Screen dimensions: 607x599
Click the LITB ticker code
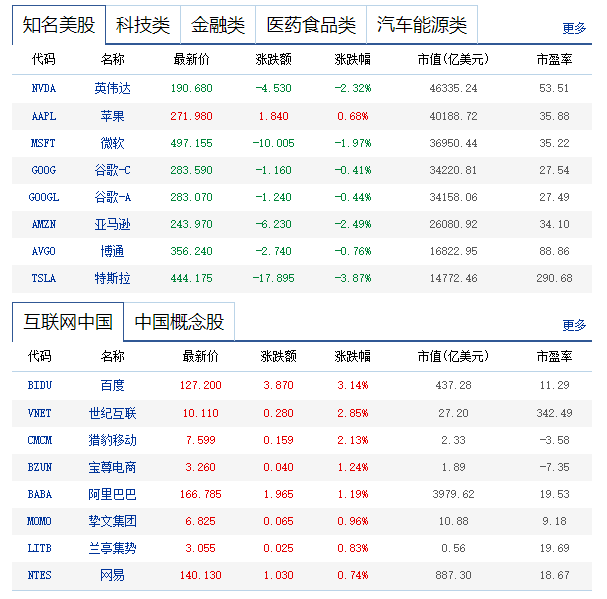pos(39,548)
